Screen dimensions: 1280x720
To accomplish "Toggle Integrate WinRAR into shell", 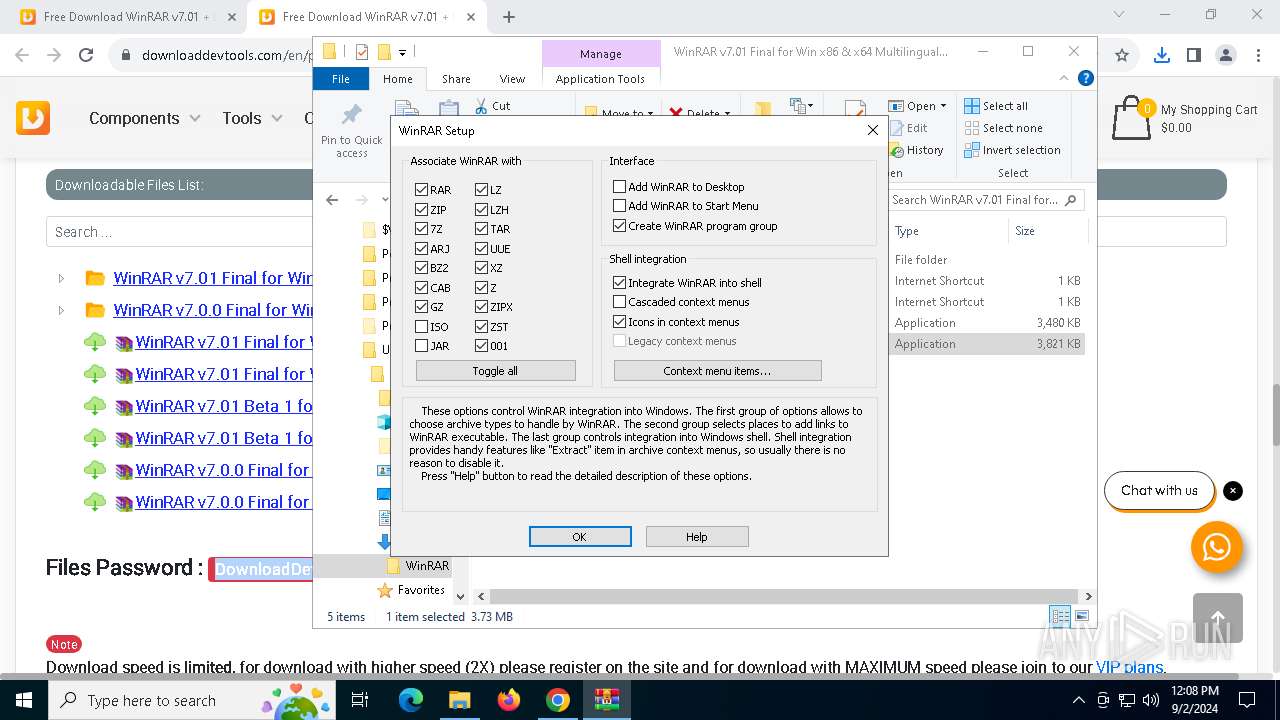I will (620, 283).
